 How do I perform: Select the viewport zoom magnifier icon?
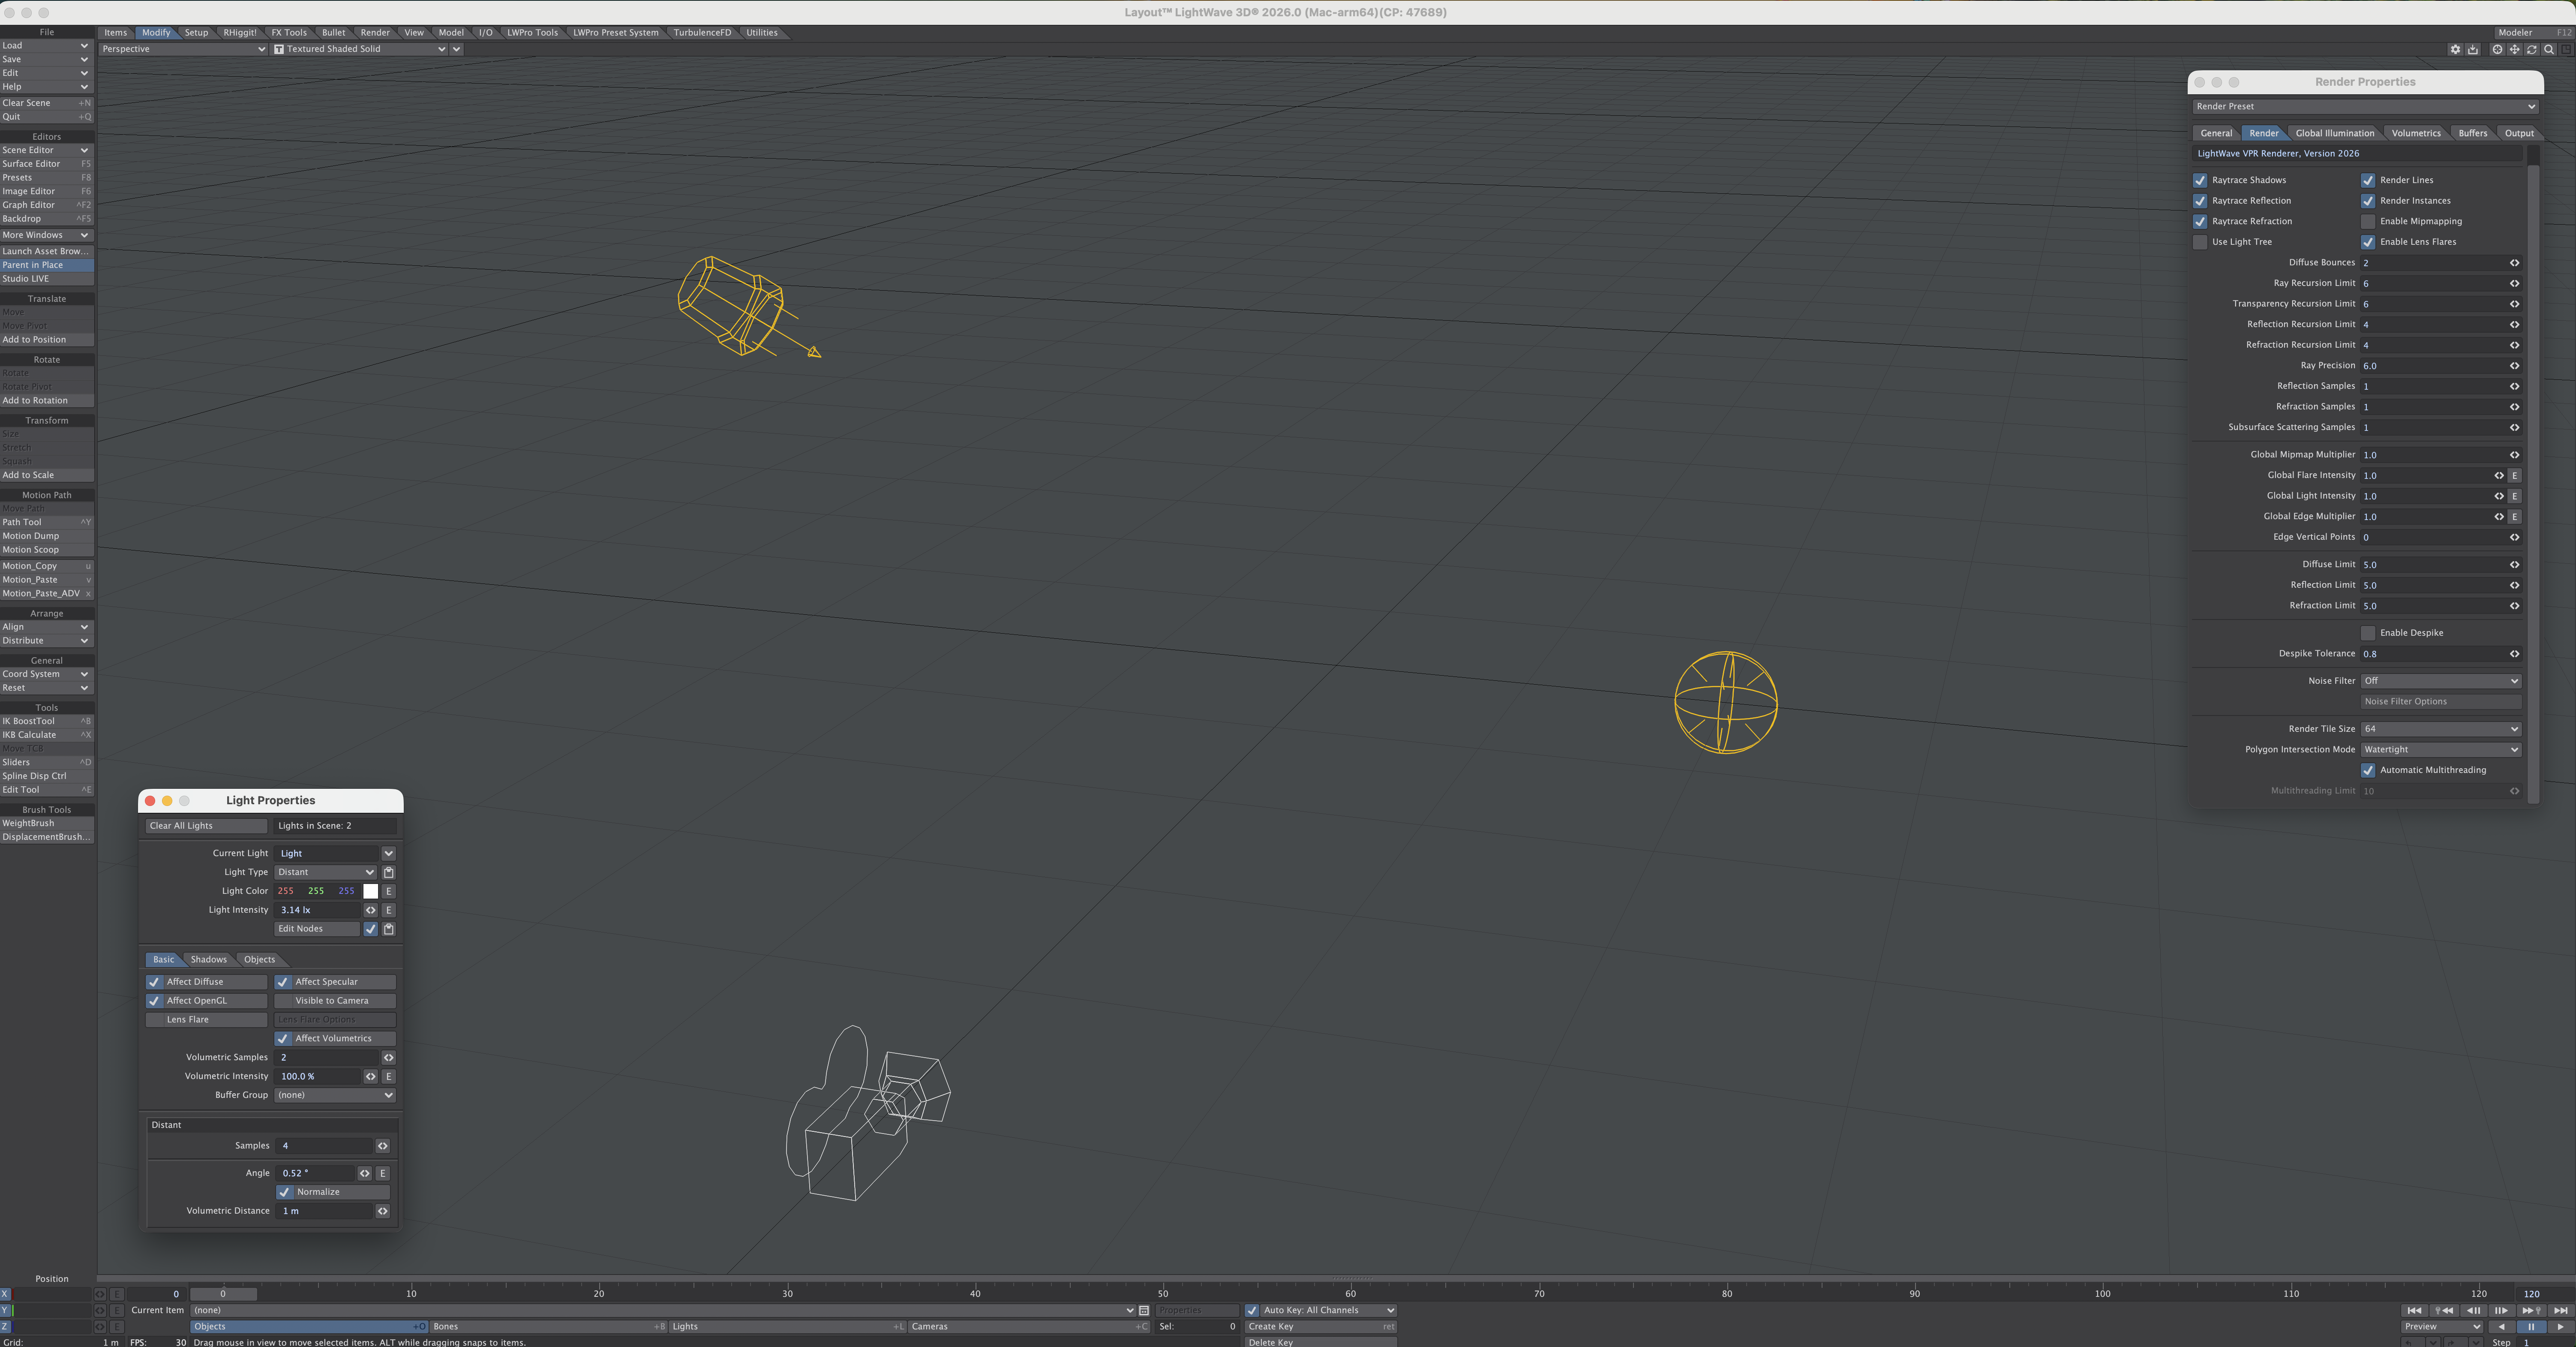[x=2549, y=49]
